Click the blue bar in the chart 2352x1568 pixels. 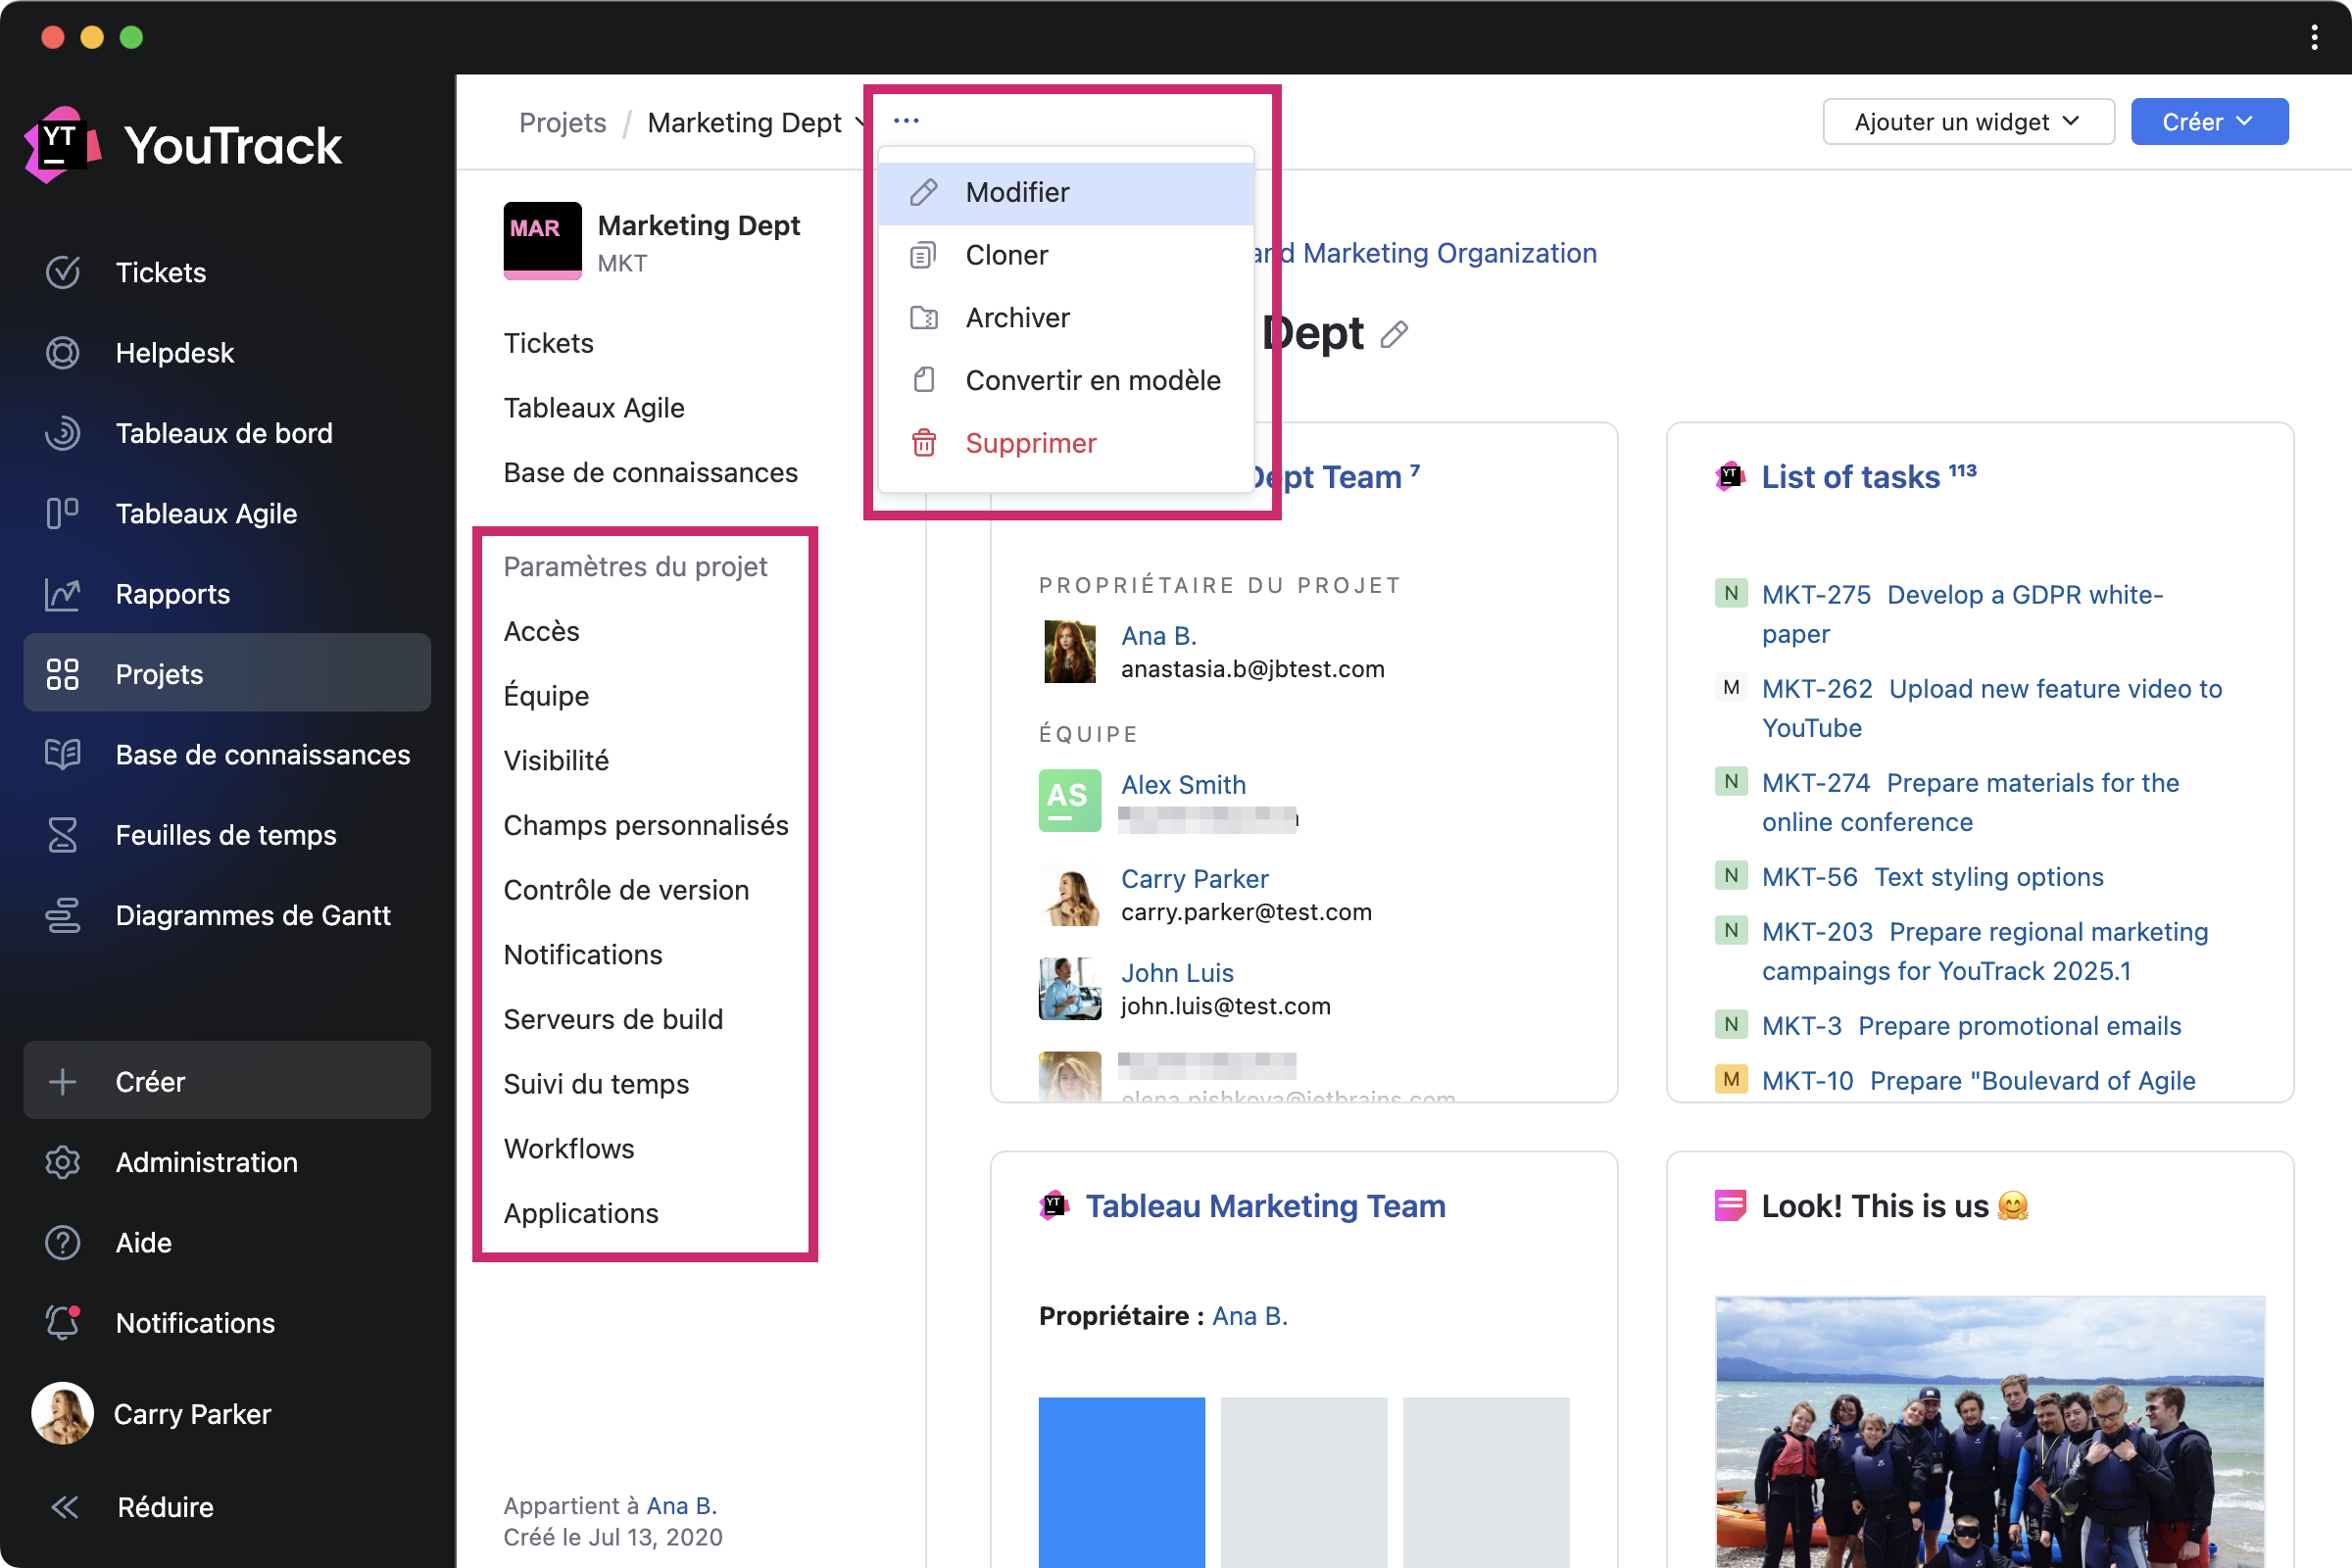1121,1482
